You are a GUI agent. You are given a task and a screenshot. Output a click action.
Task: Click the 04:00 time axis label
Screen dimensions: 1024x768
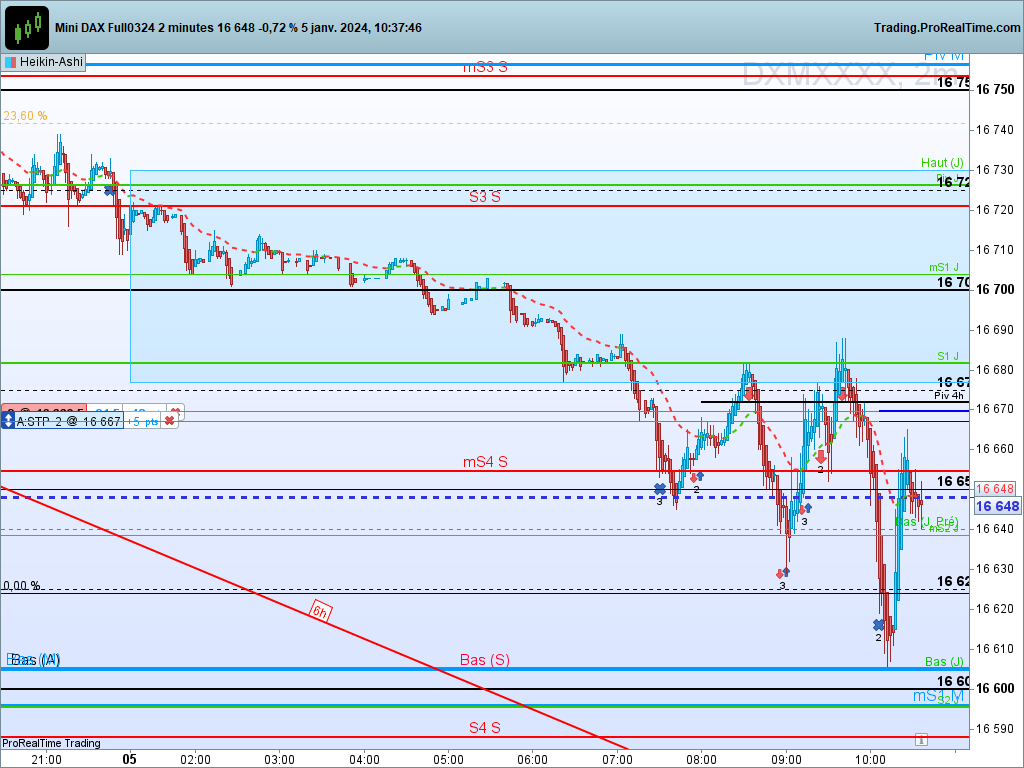coord(364,760)
